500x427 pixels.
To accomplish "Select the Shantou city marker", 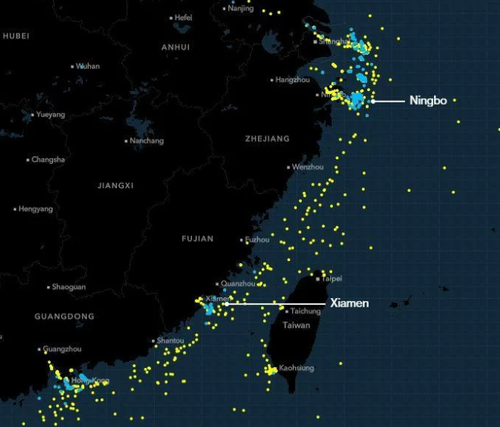I will click(153, 341).
